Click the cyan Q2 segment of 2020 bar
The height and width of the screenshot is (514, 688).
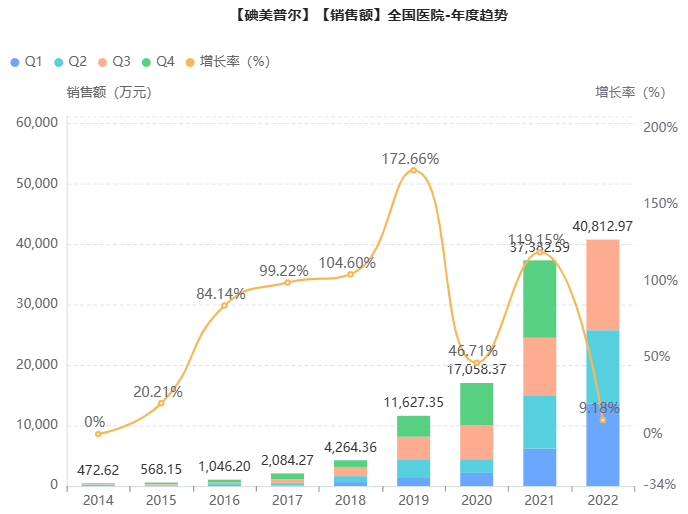point(477,466)
